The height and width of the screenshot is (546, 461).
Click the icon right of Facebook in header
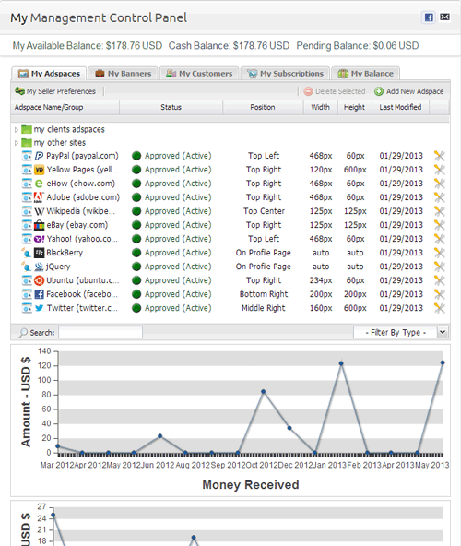(445, 17)
